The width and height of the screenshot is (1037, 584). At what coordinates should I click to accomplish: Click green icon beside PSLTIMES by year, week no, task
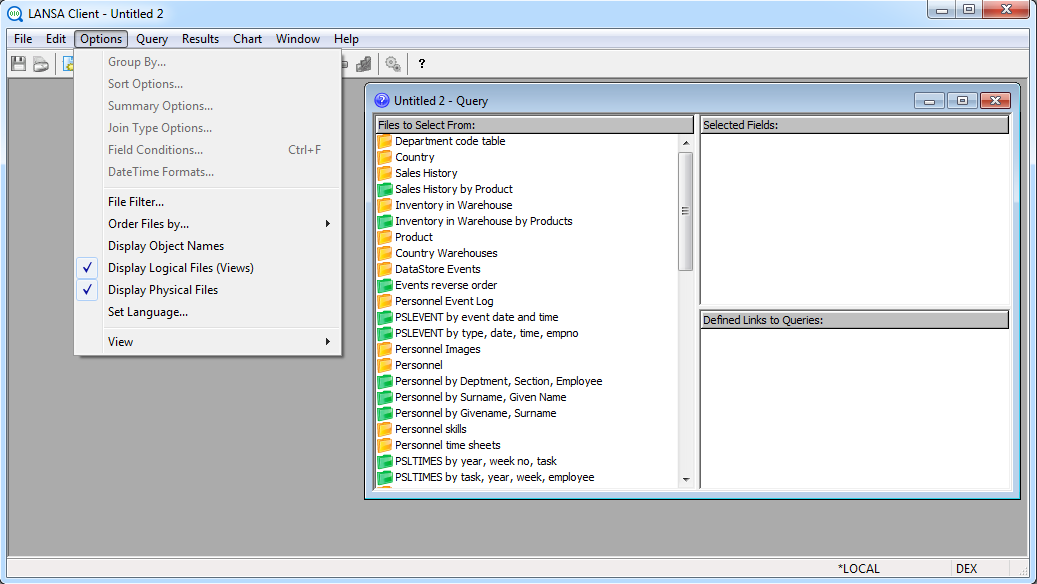click(x=385, y=461)
